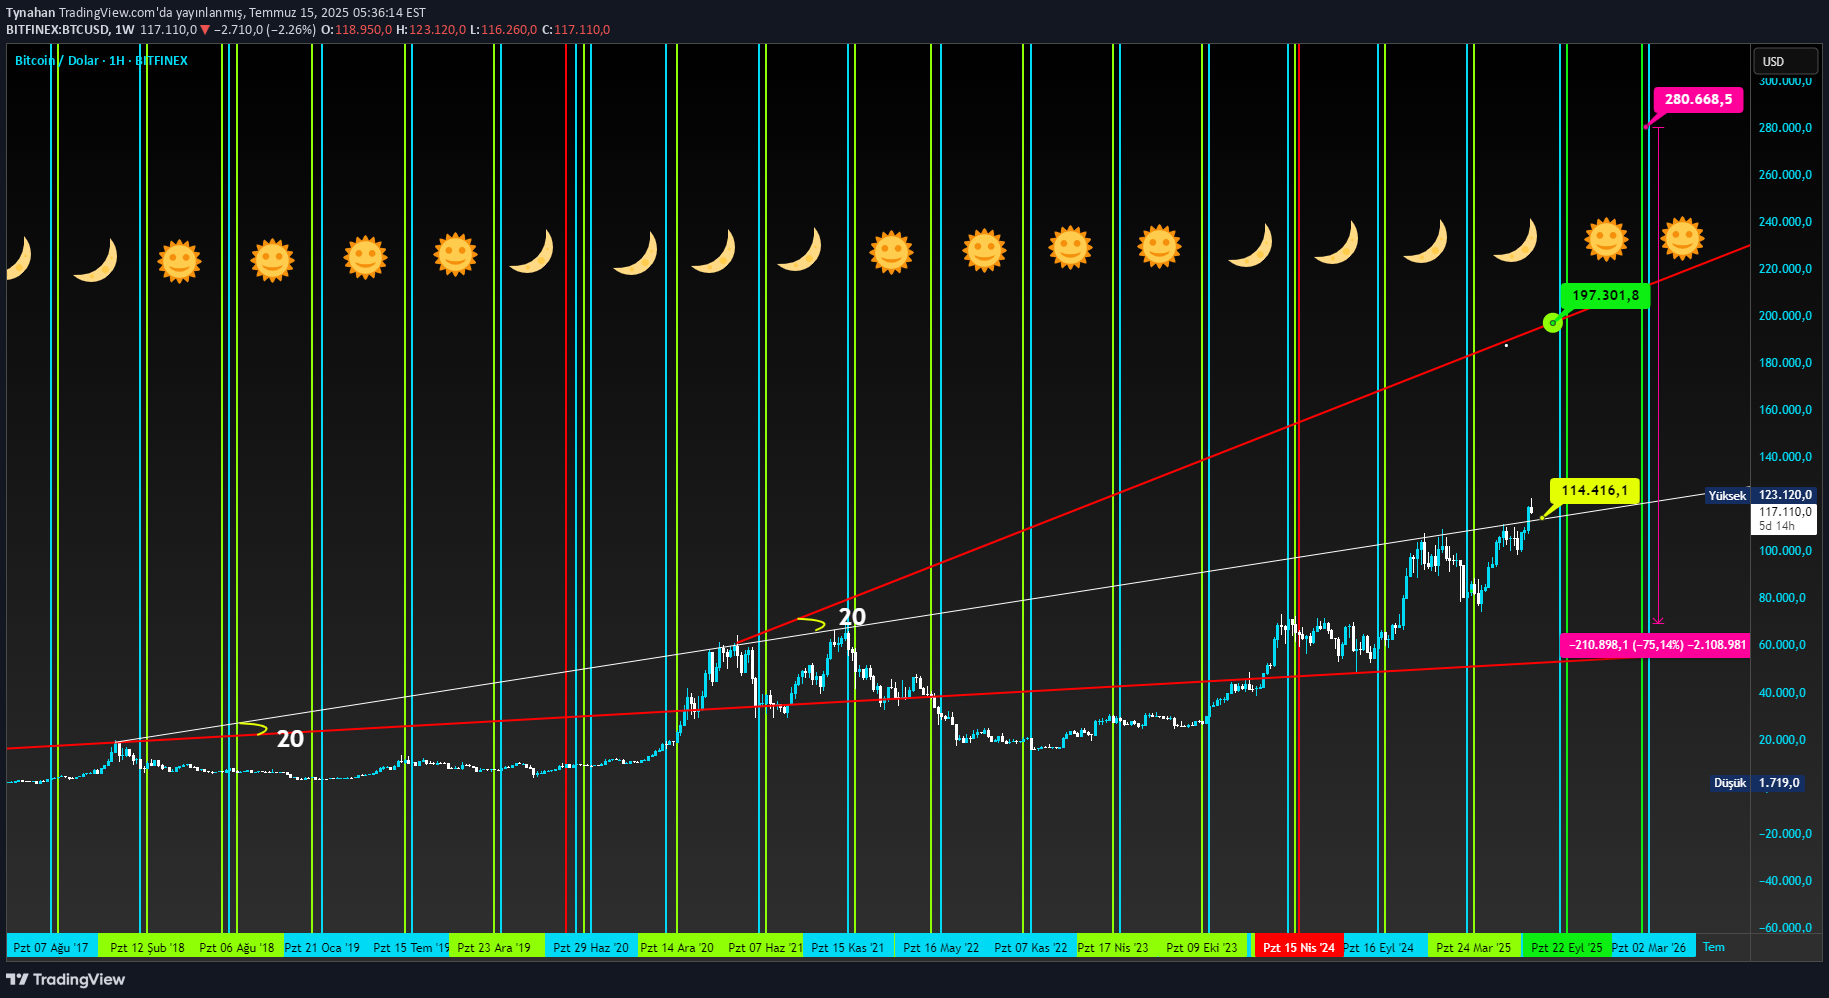Click the 20 angle label near the 2018 peak
1829x998 pixels.
click(290, 739)
